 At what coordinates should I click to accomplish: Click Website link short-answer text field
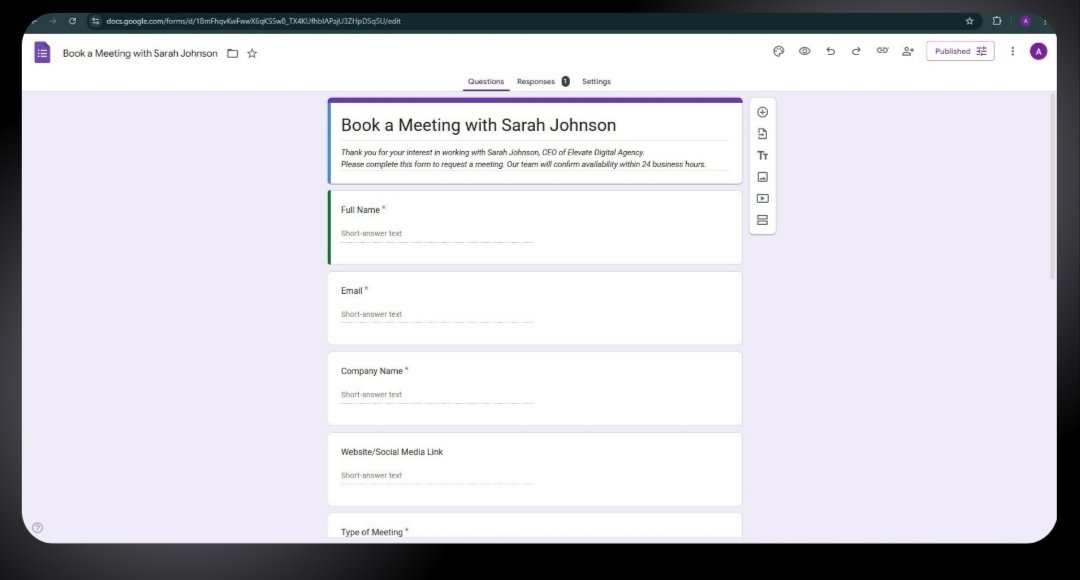(x=437, y=475)
